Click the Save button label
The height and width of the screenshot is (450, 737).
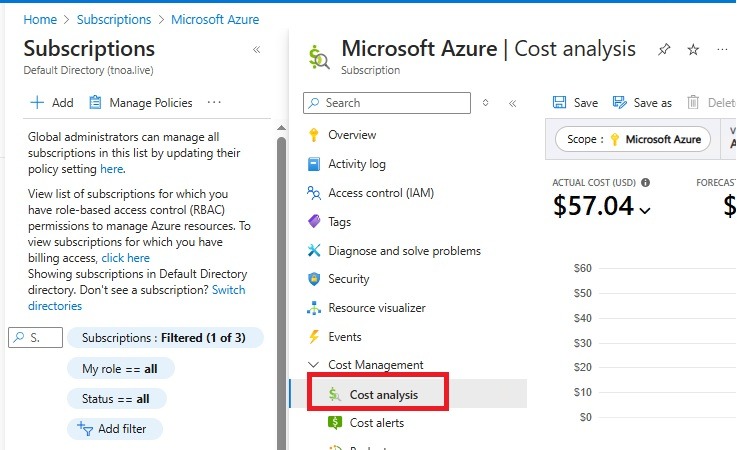(586, 103)
